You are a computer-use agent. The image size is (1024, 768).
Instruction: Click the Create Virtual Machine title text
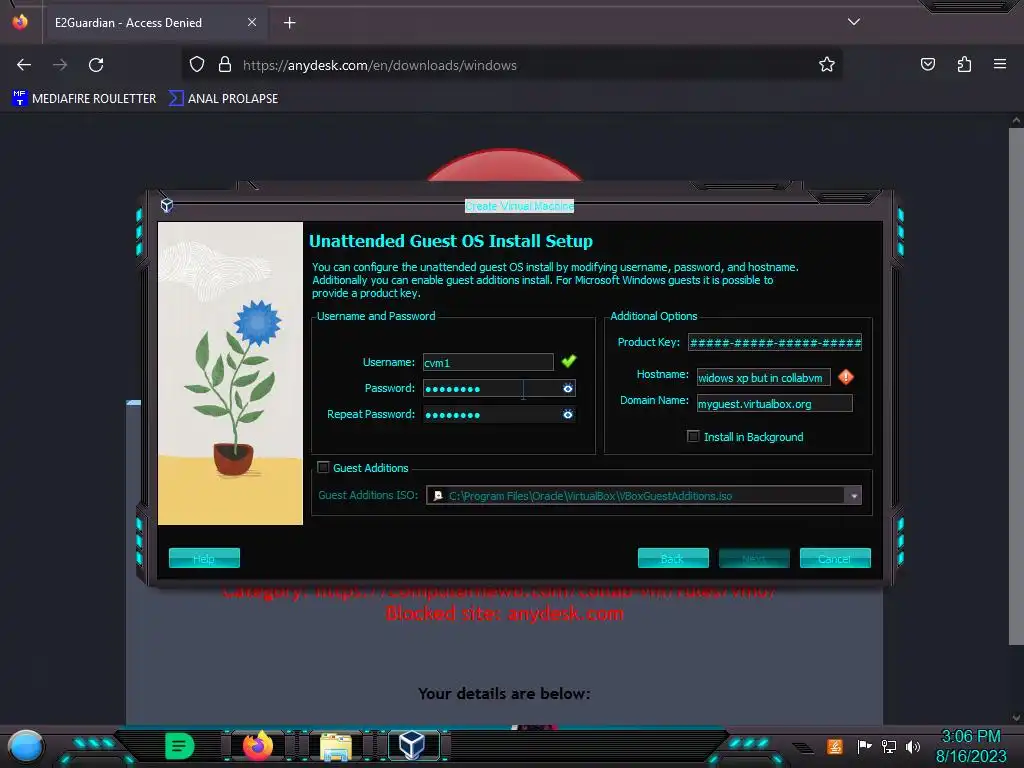(x=519, y=206)
